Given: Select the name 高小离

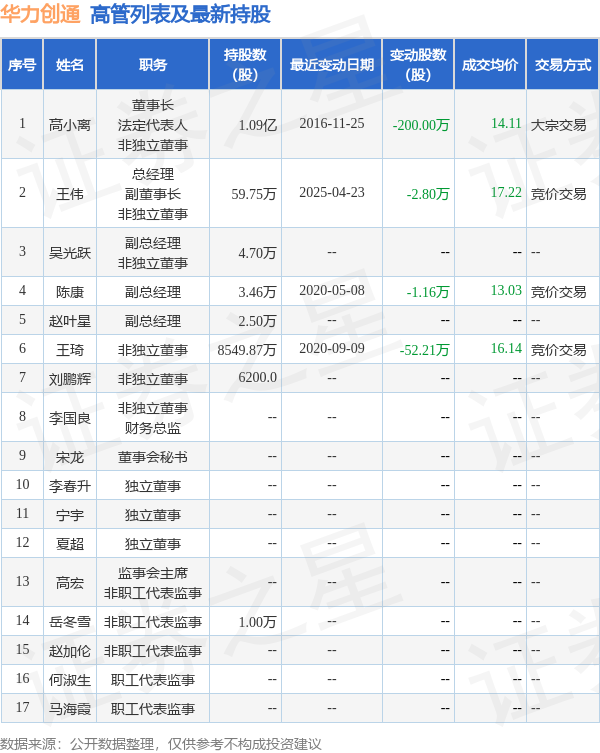Looking at the screenshot, I should pos(70,125).
